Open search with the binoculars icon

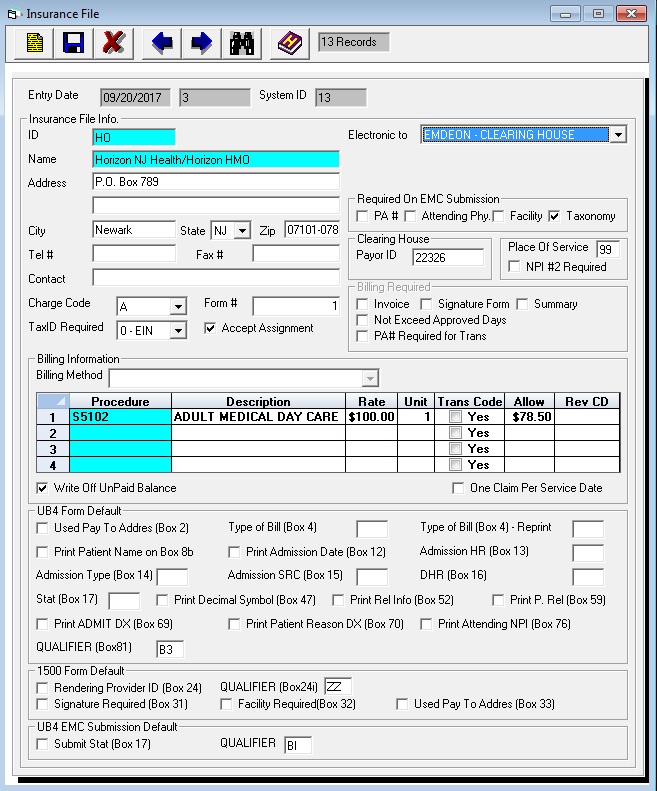[242, 43]
